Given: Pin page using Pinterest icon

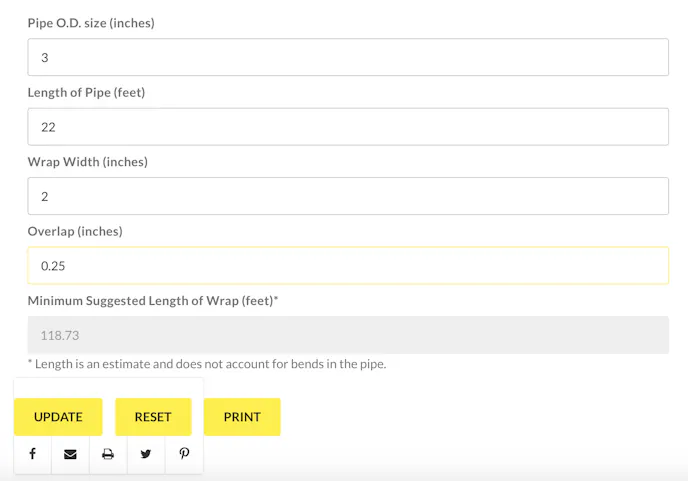Looking at the screenshot, I should [x=184, y=454].
